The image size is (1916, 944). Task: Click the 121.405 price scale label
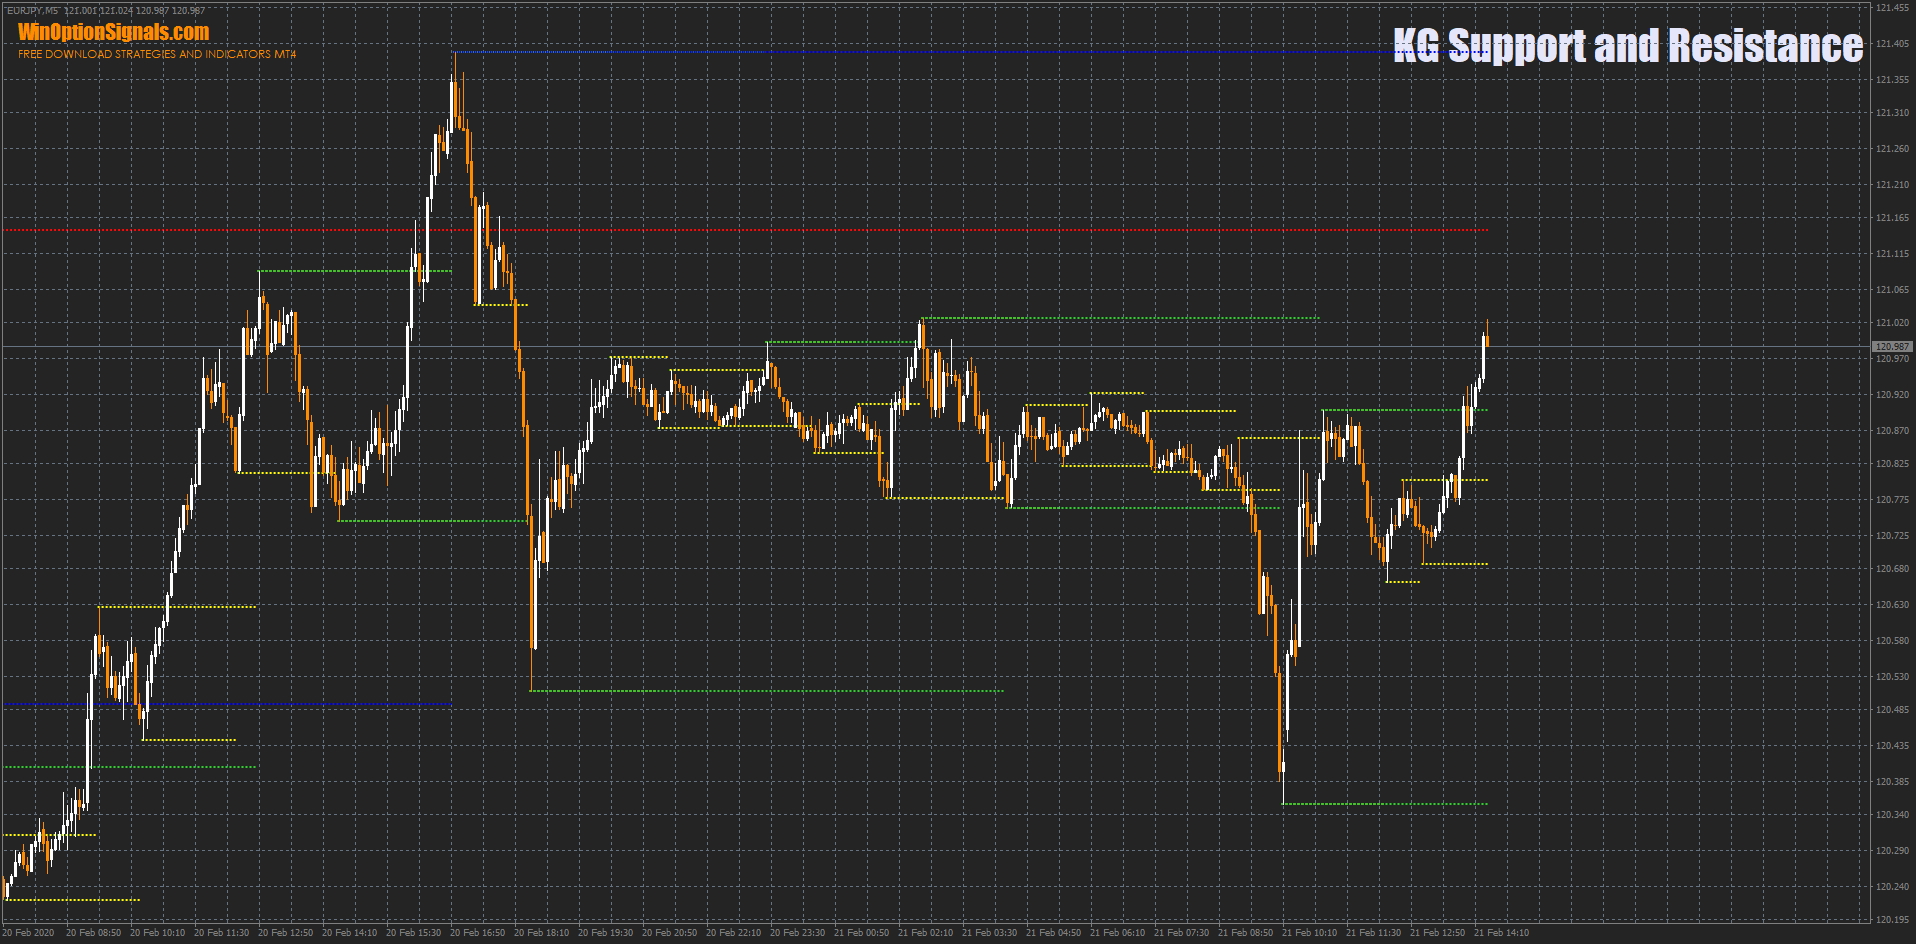pos(1892,44)
